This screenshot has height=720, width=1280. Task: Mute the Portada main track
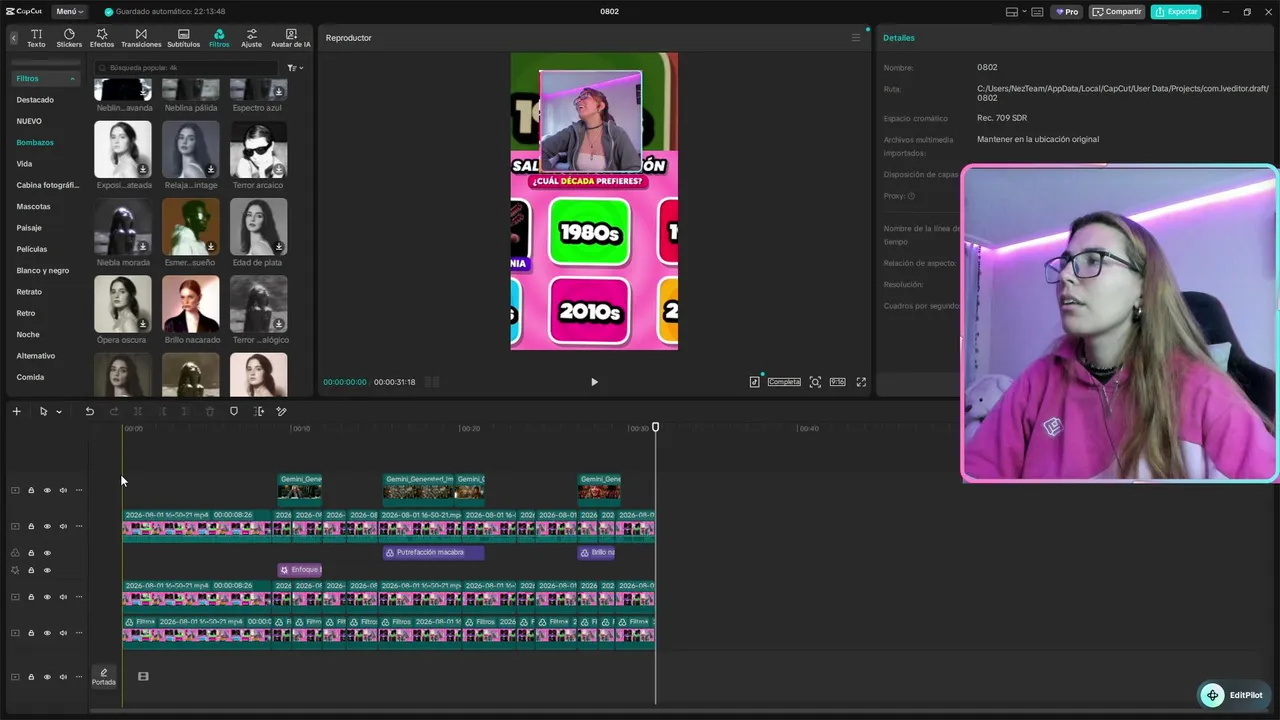coord(63,677)
